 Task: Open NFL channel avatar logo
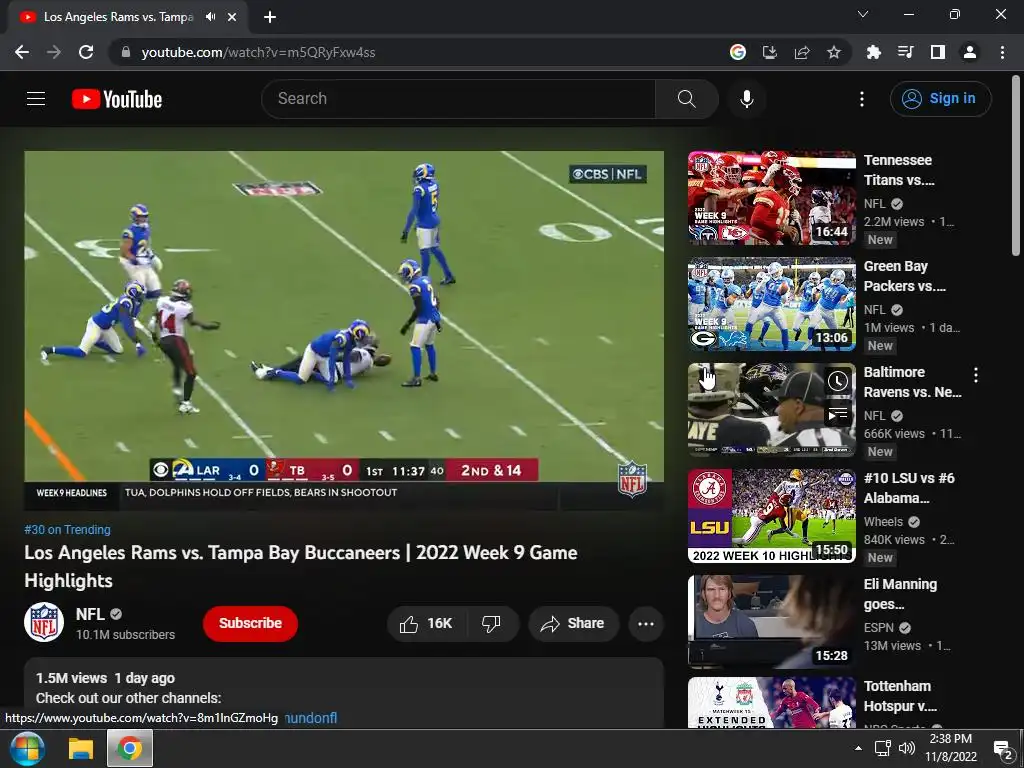44,622
